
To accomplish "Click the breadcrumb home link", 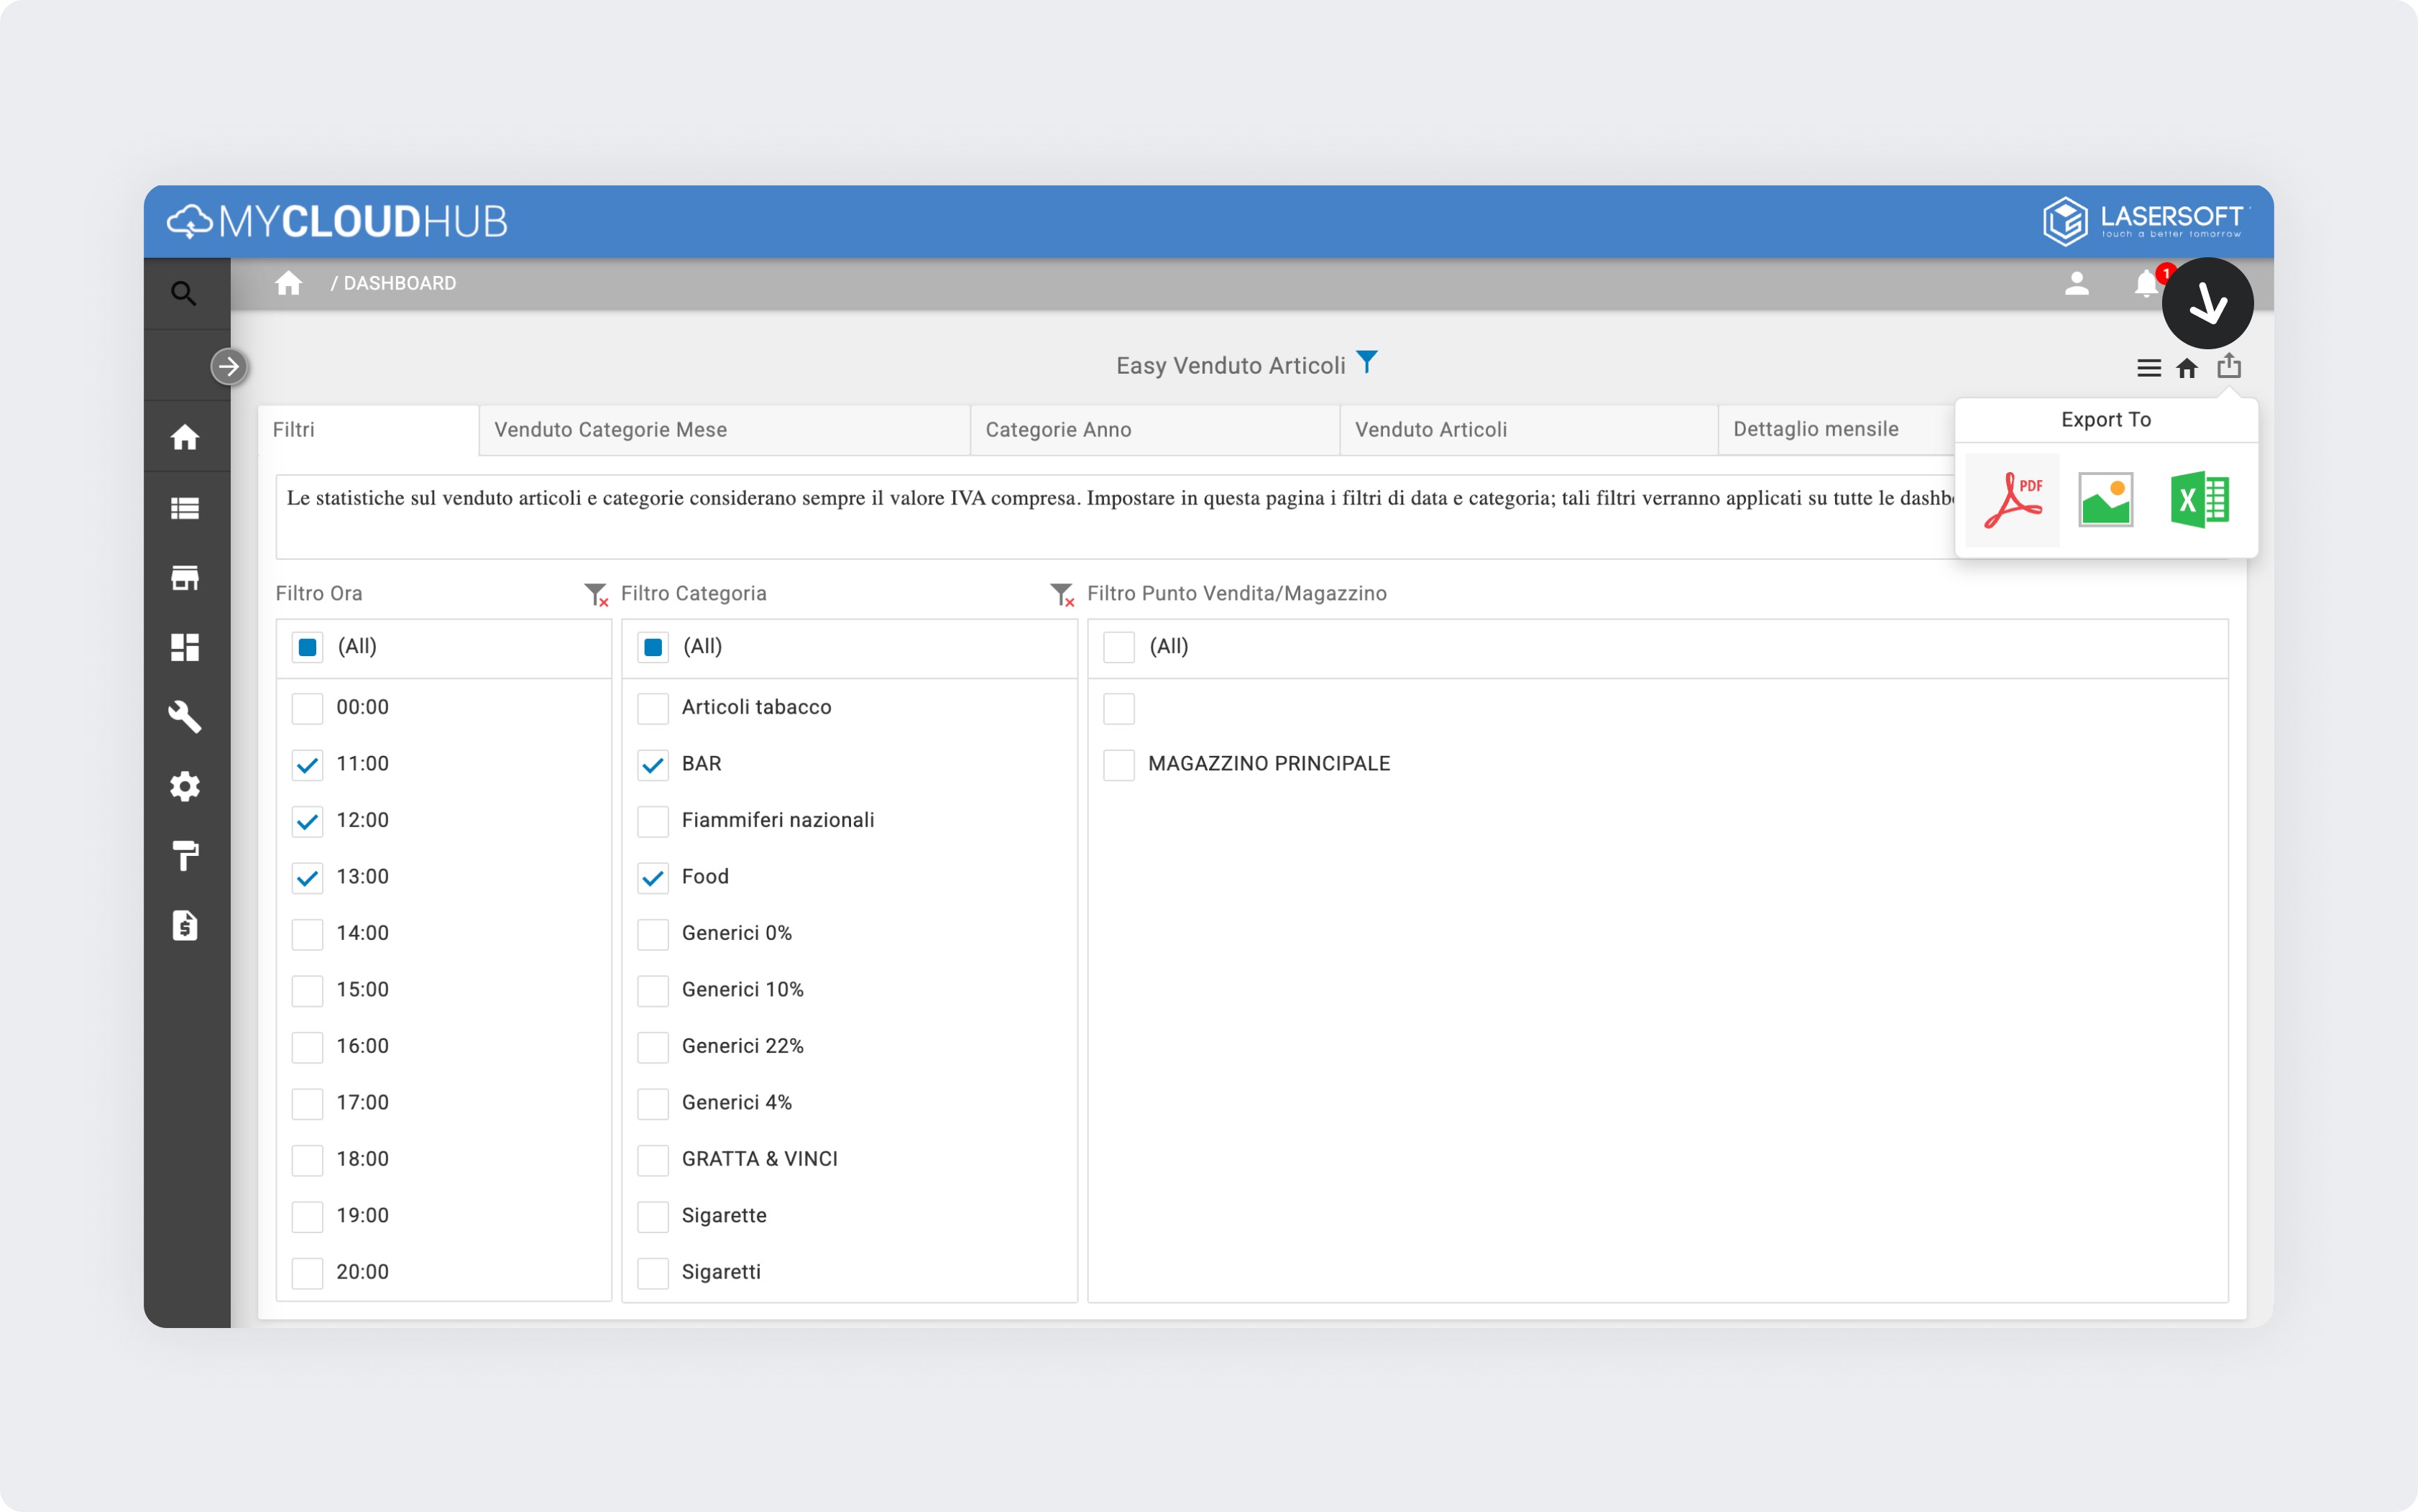I will click(289, 284).
